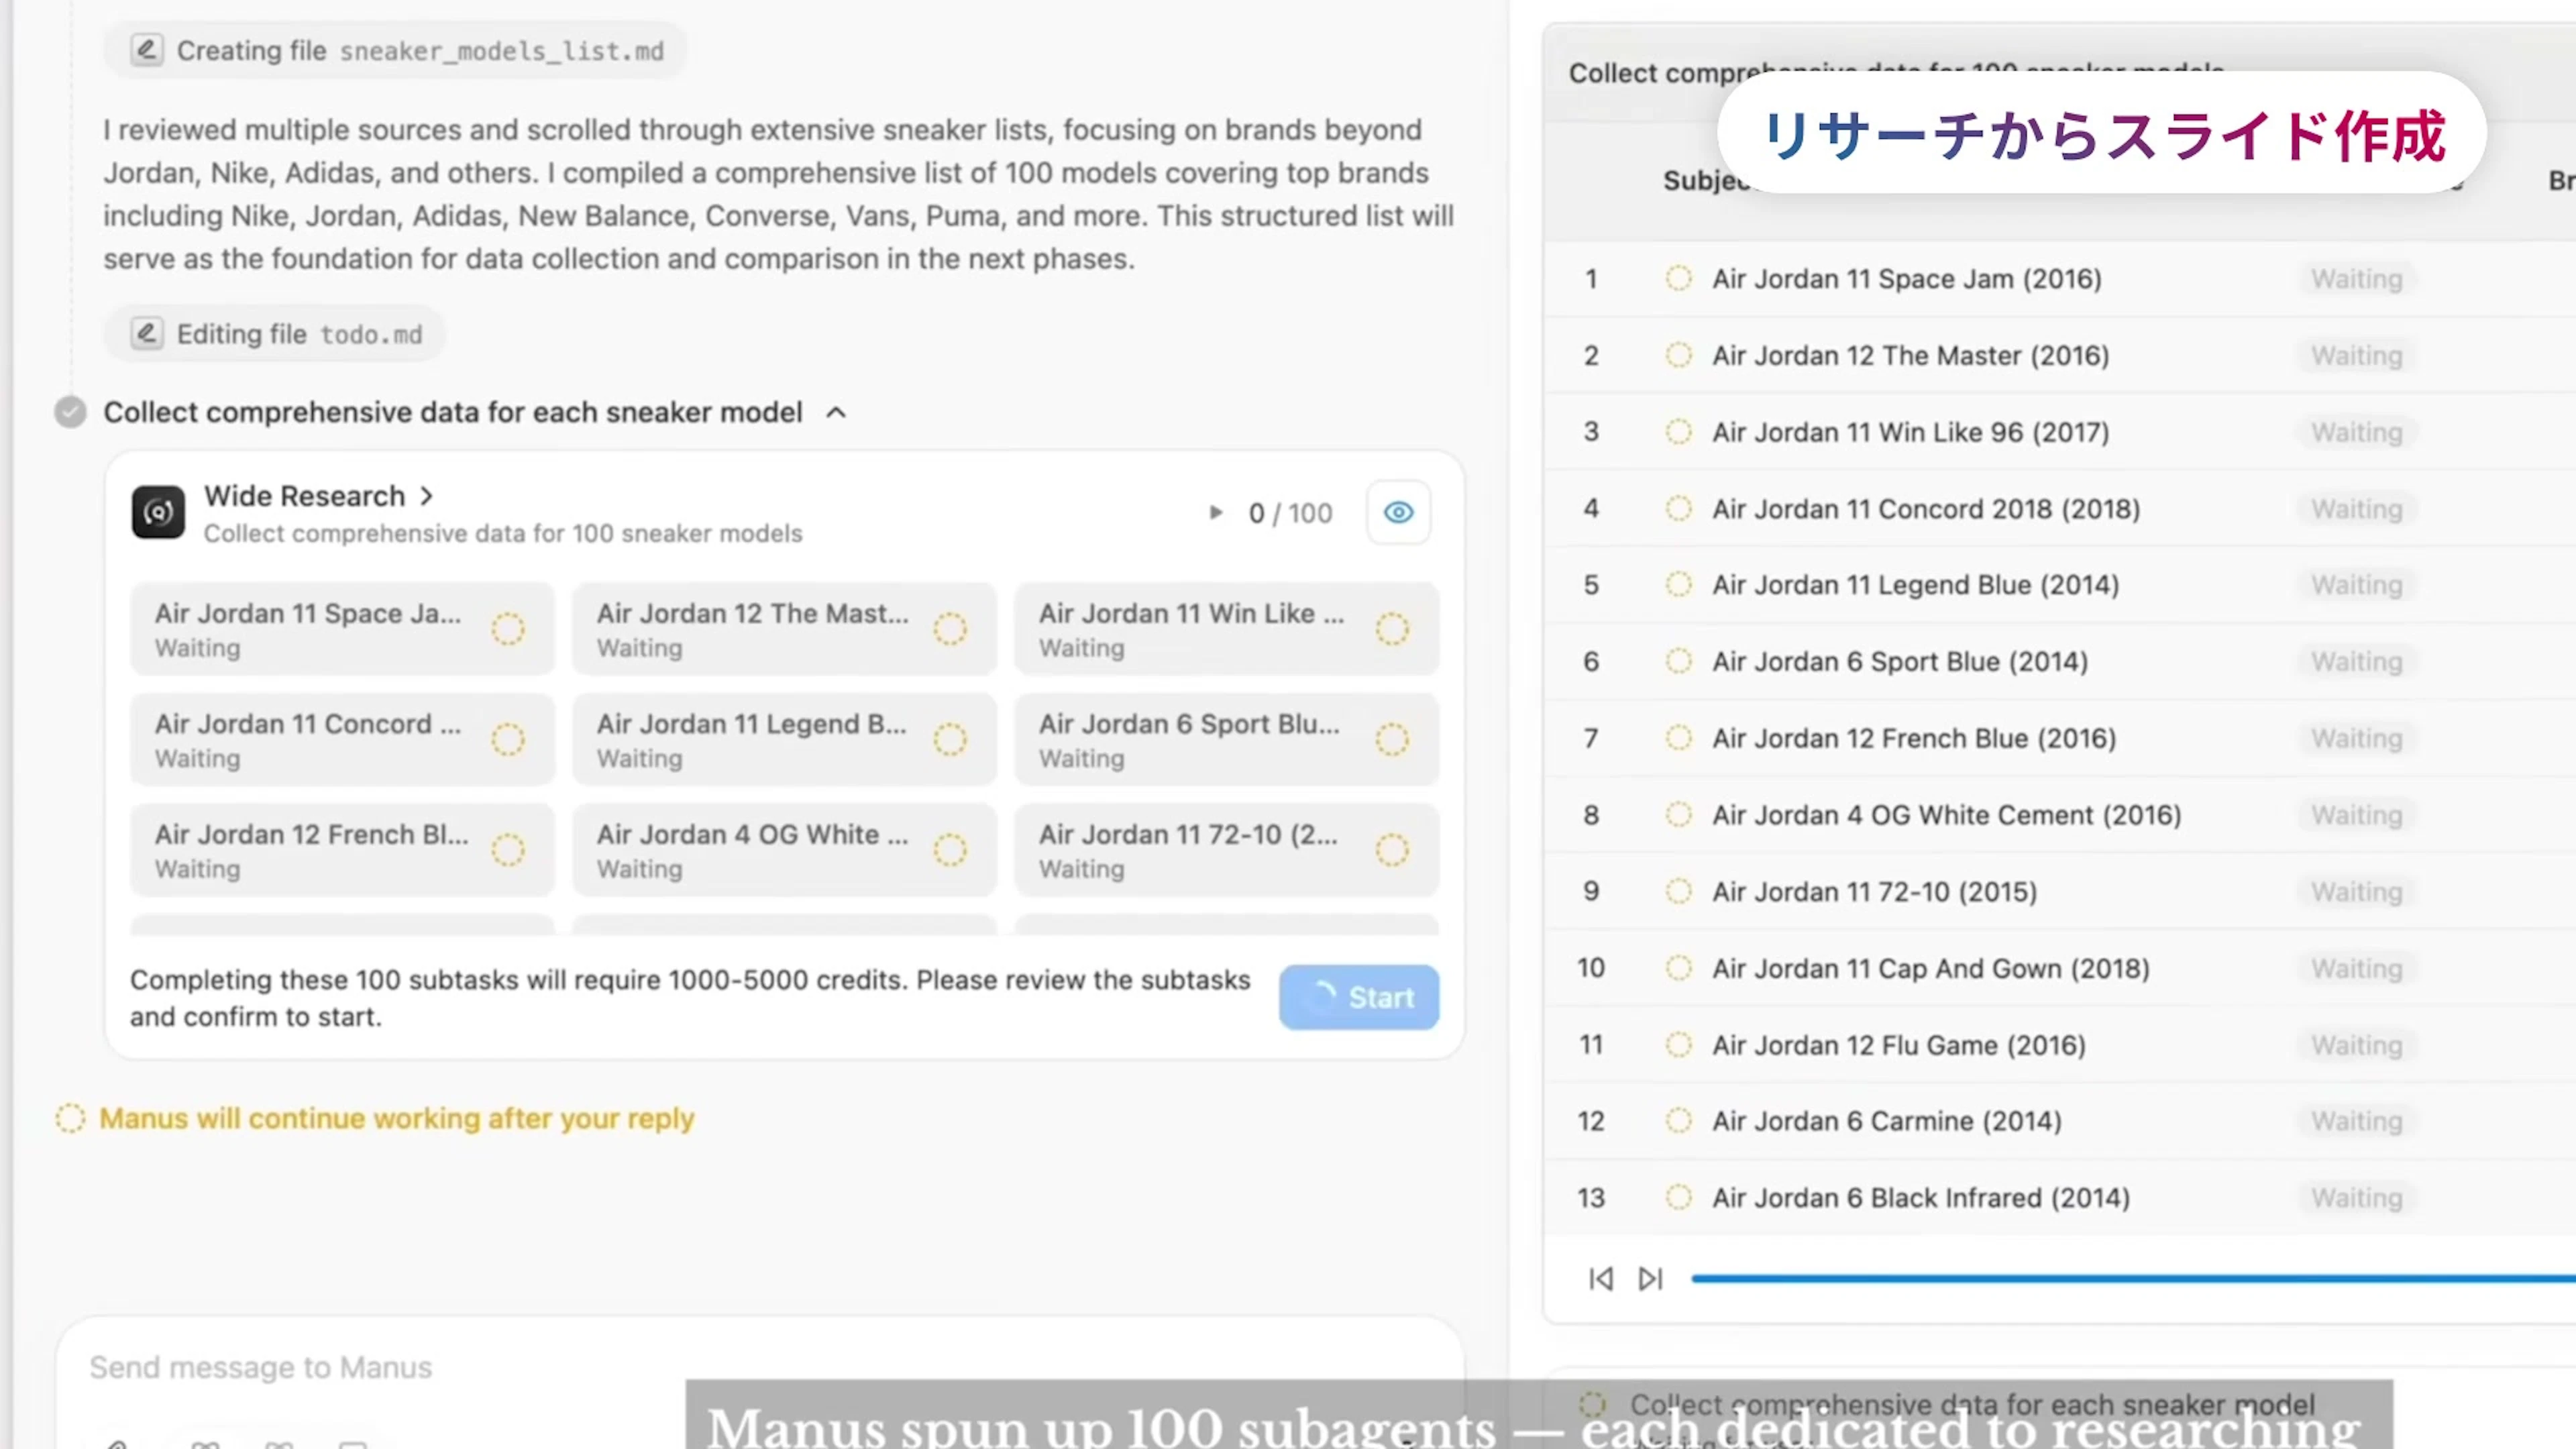Viewport: 2576px width, 1449px height.
Task: Collapse the Collect comprehensive data section
Action: pyautogui.click(x=836, y=412)
